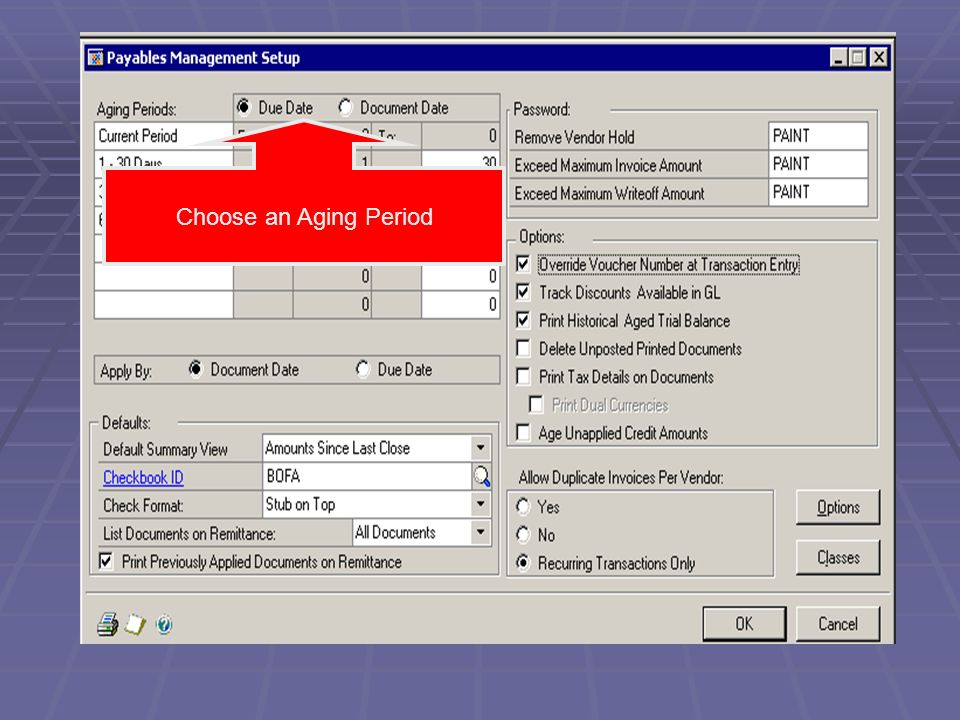Close the Payables Management Setup window
Image resolution: width=960 pixels, height=720 pixels.
pos(879,58)
